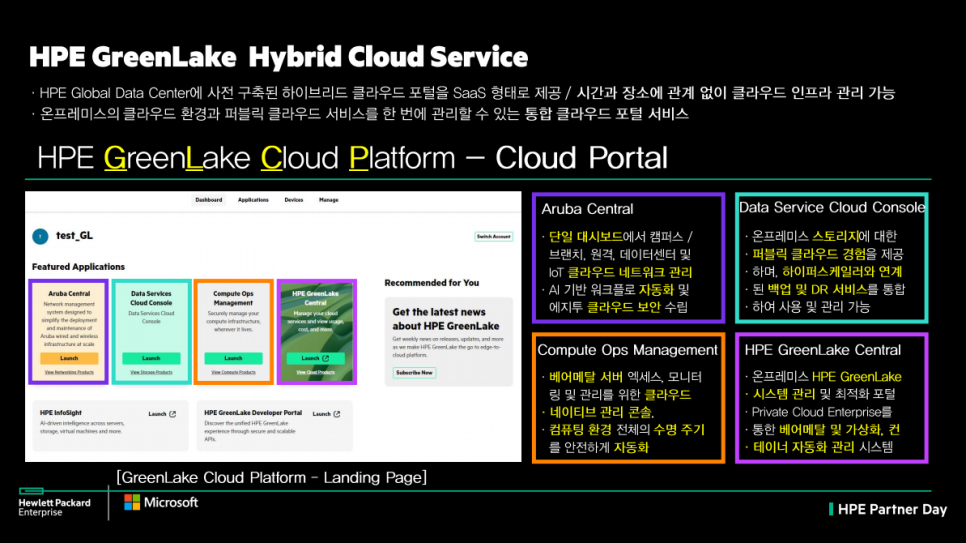This screenshot has height=543, width=966.
Task: Click 'Discover the unified HPE GreenLake experience' text
Action: [250, 431]
